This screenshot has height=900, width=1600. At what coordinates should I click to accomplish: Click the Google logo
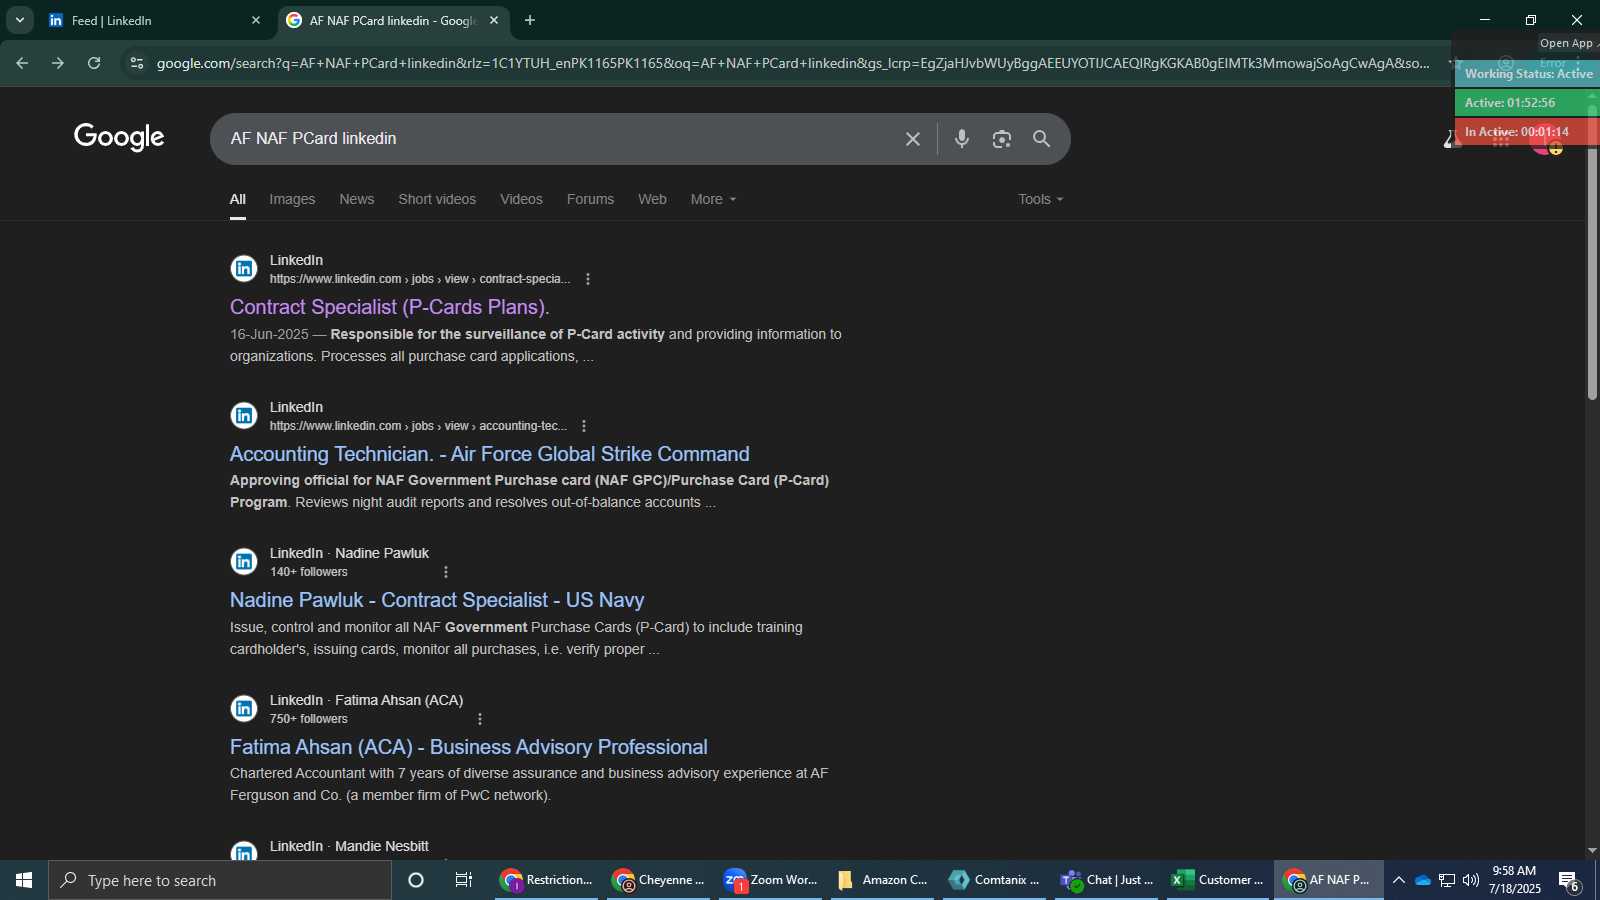click(x=119, y=137)
